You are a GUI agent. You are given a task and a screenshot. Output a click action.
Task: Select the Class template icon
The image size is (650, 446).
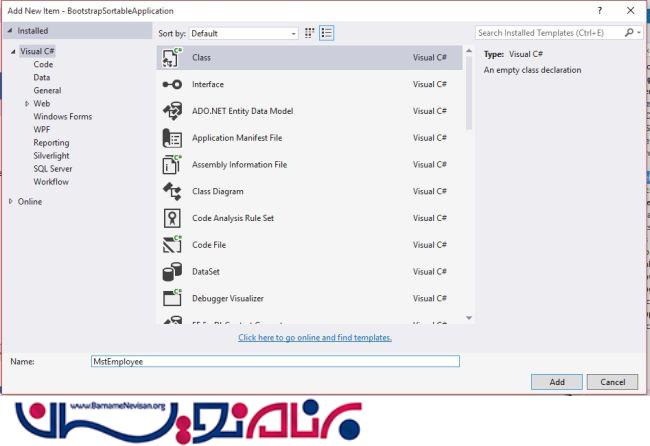(x=172, y=58)
